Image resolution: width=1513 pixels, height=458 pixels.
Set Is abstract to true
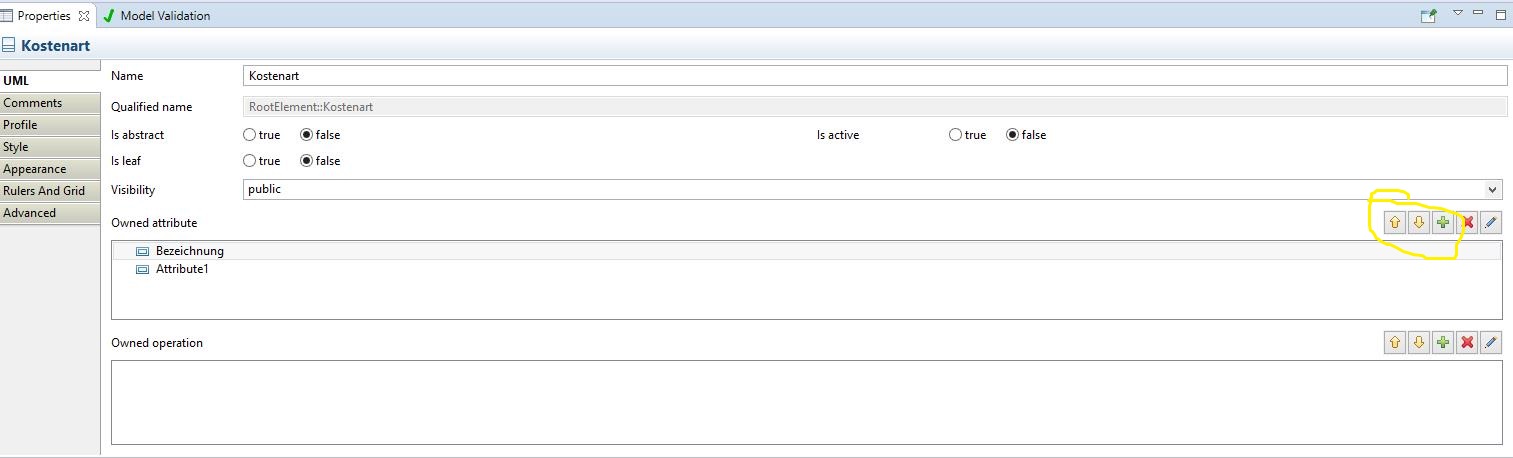pos(250,135)
